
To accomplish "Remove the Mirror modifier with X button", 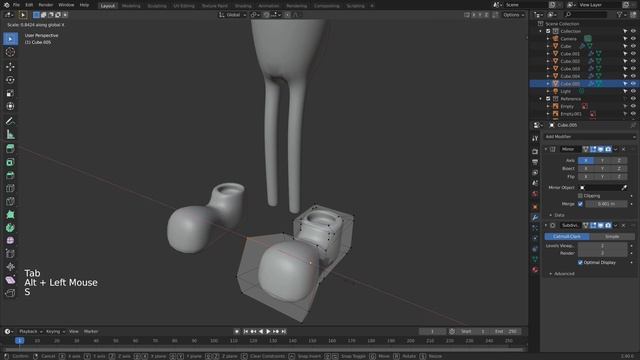I will click(x=623, y=149).
